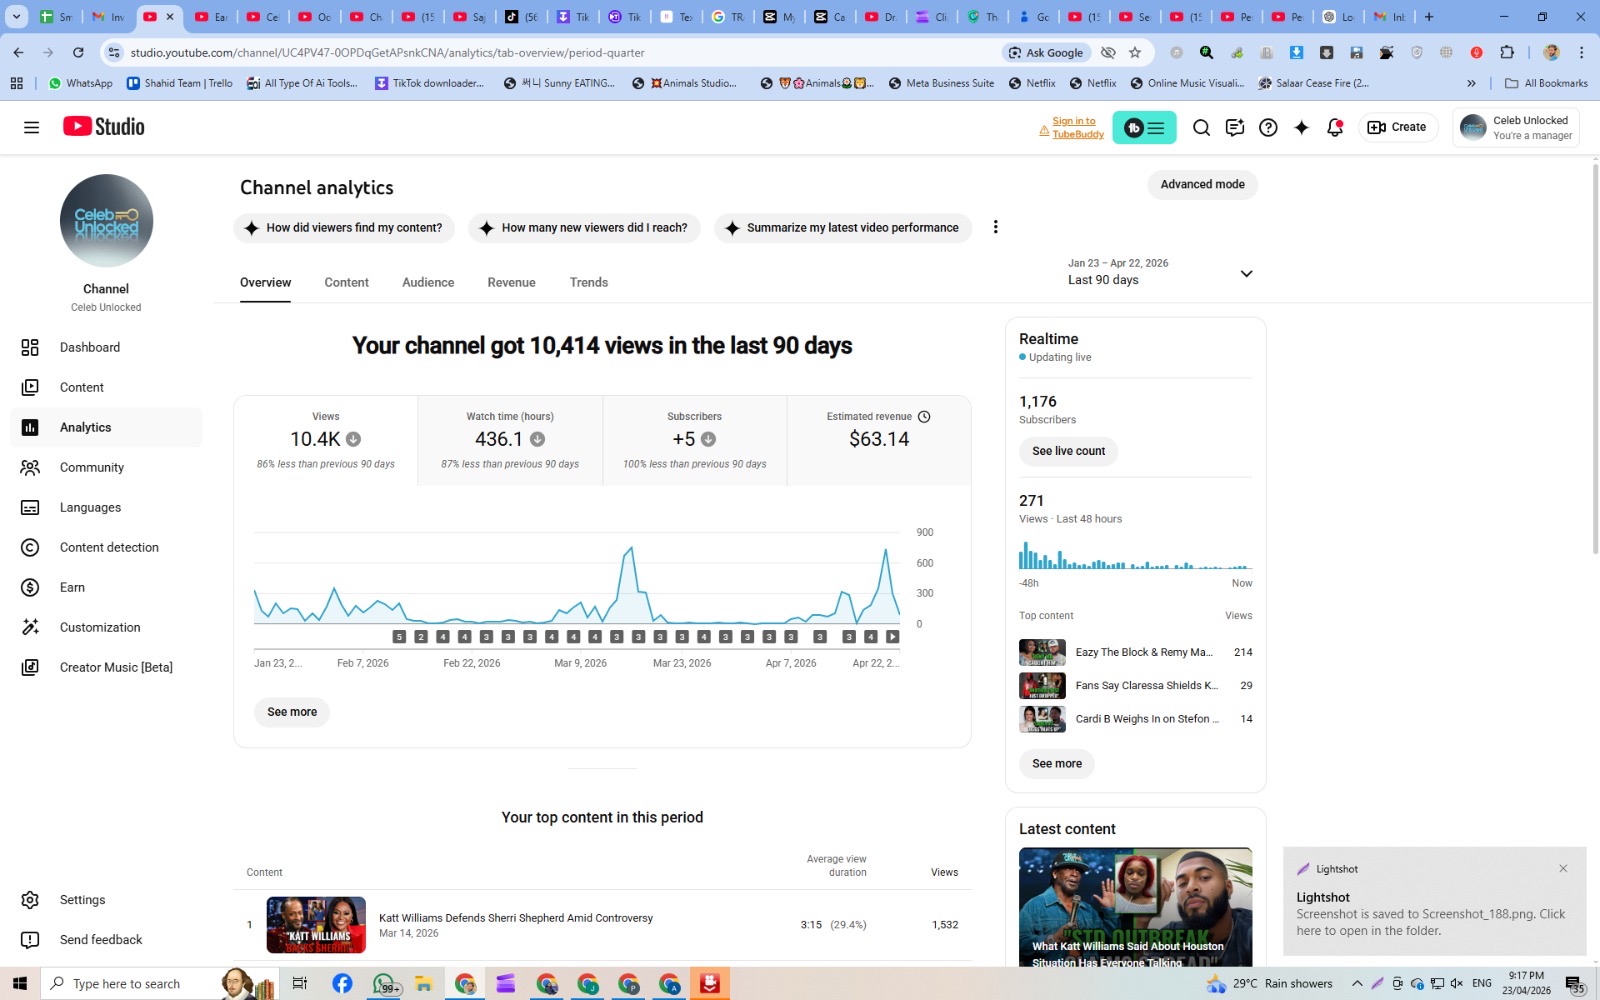
Task: Open Customization in the sidebar
Action: click(106, 627)
